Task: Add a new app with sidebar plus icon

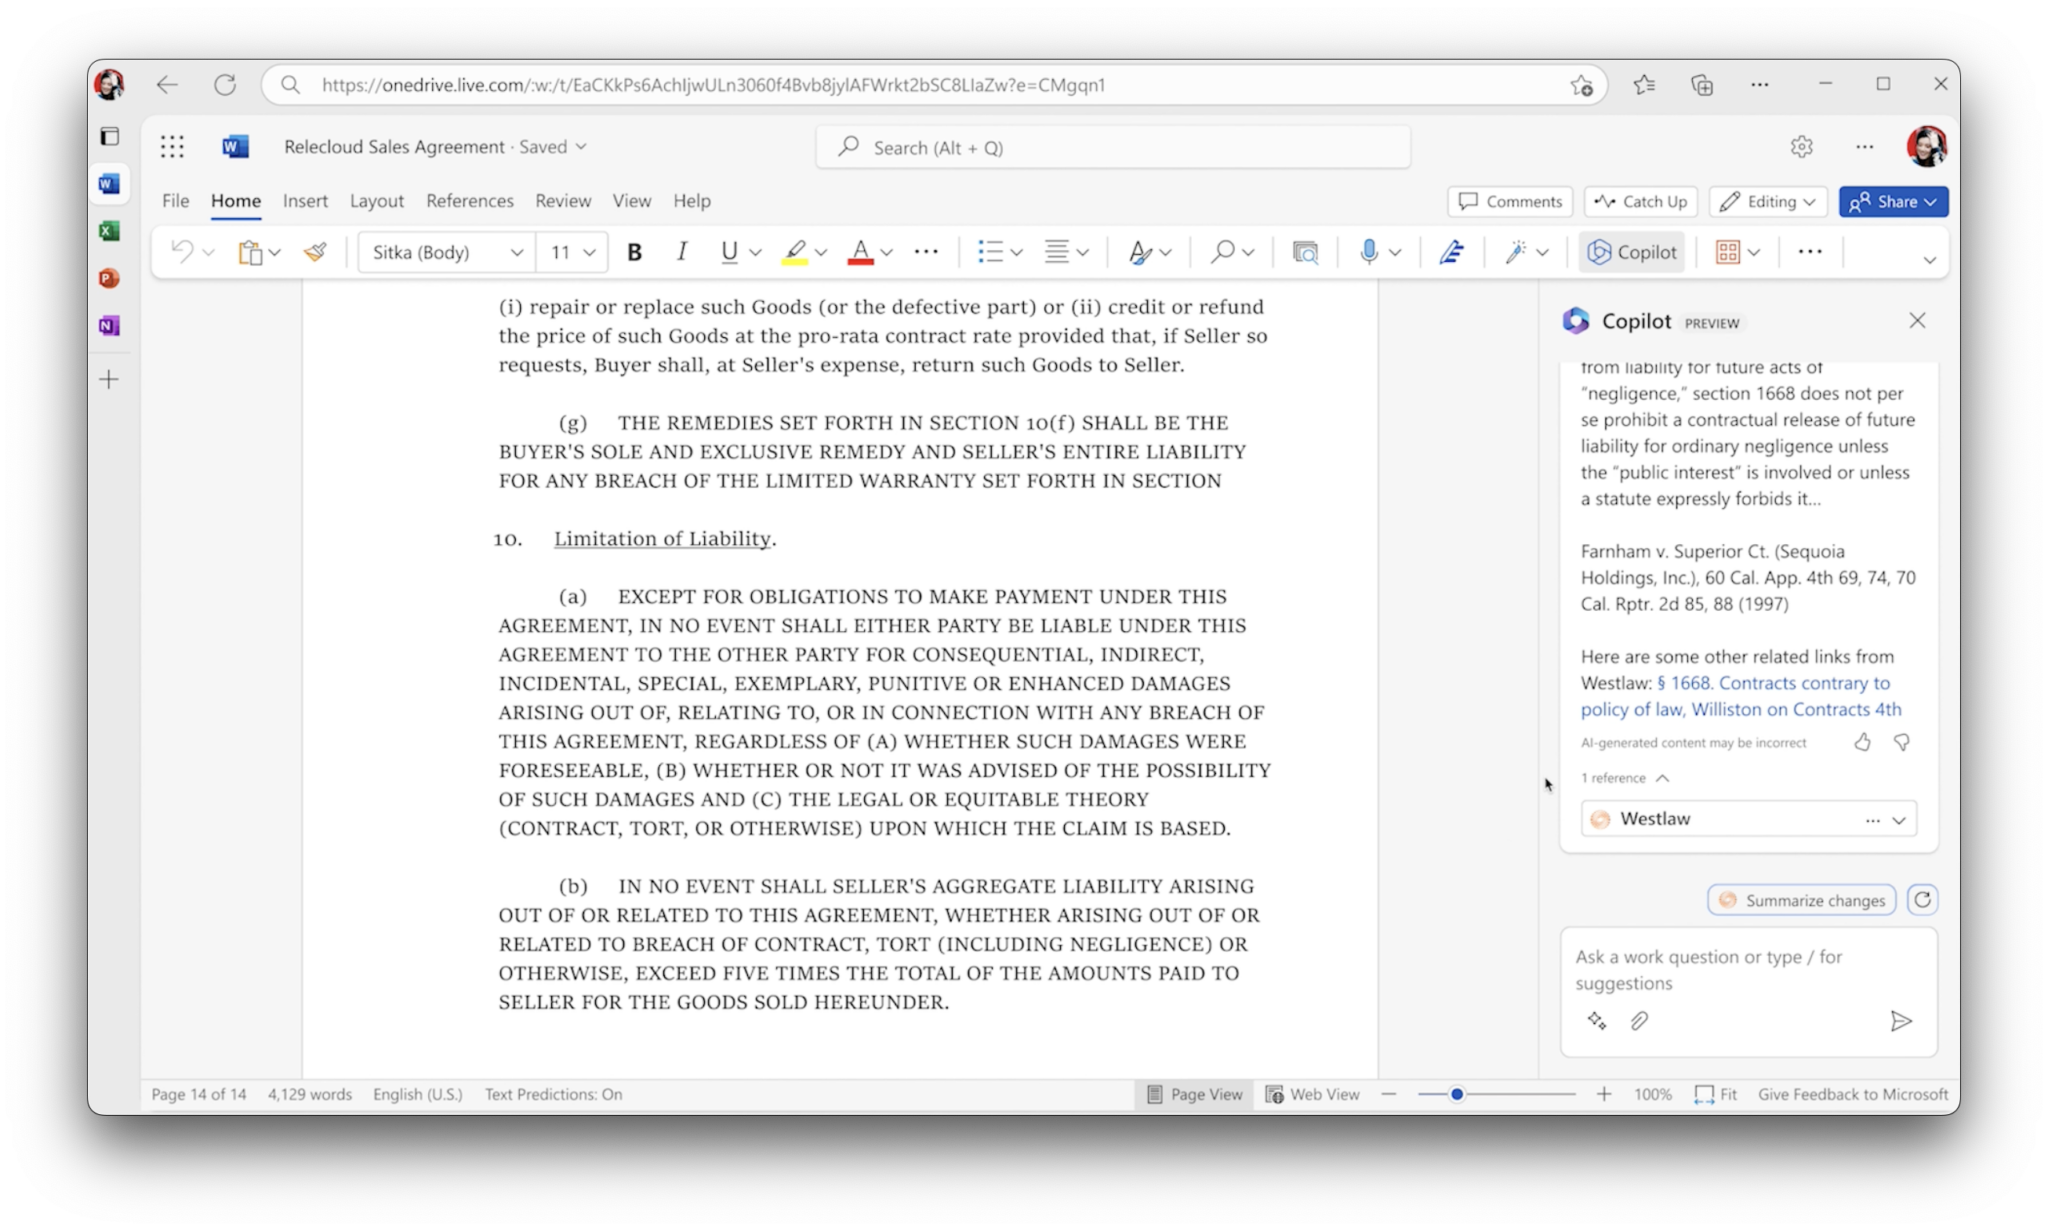Action: pos(109,379)
